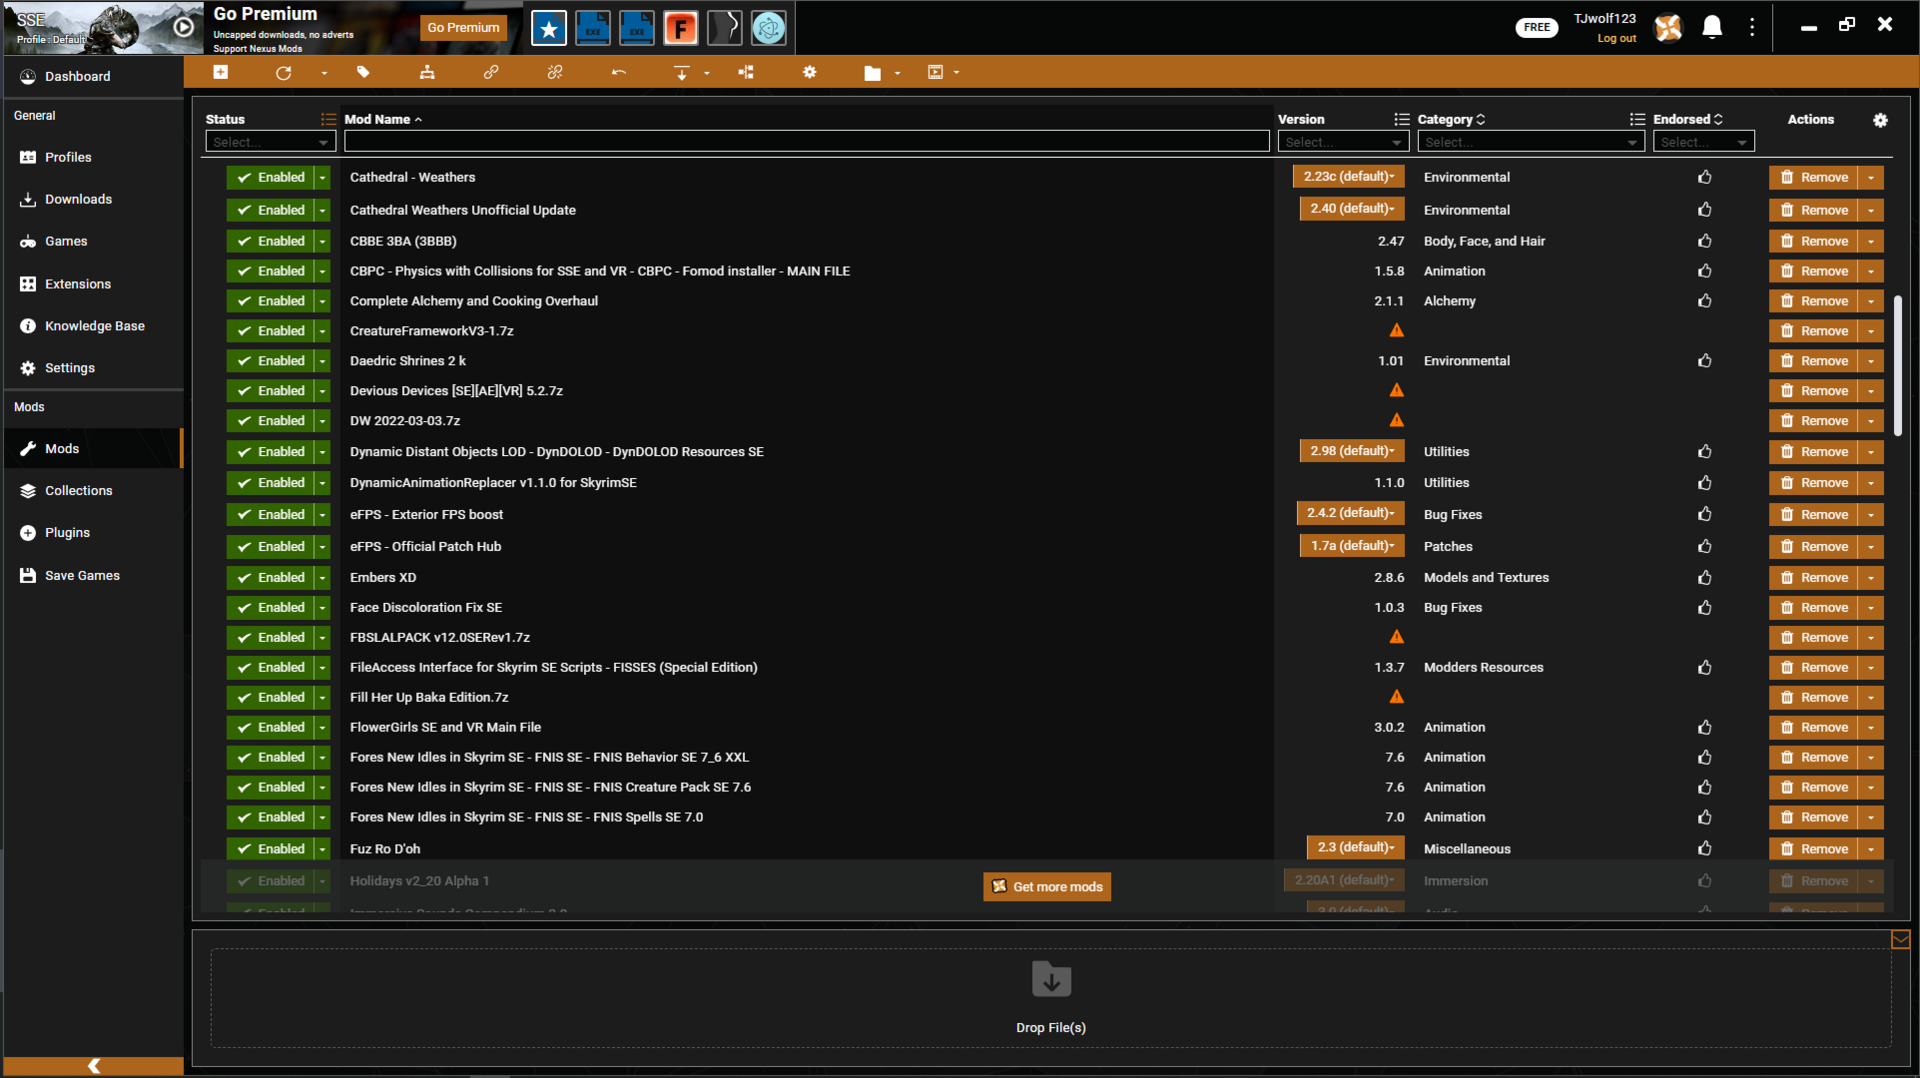
Task: Click Go Premium button
Action: pyautogui.click(x=463, y=28)
